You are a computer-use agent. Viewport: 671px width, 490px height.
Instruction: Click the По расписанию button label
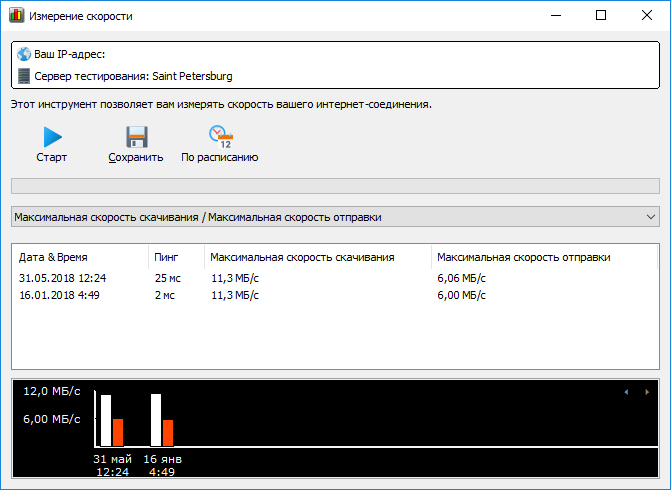(220, 157)
